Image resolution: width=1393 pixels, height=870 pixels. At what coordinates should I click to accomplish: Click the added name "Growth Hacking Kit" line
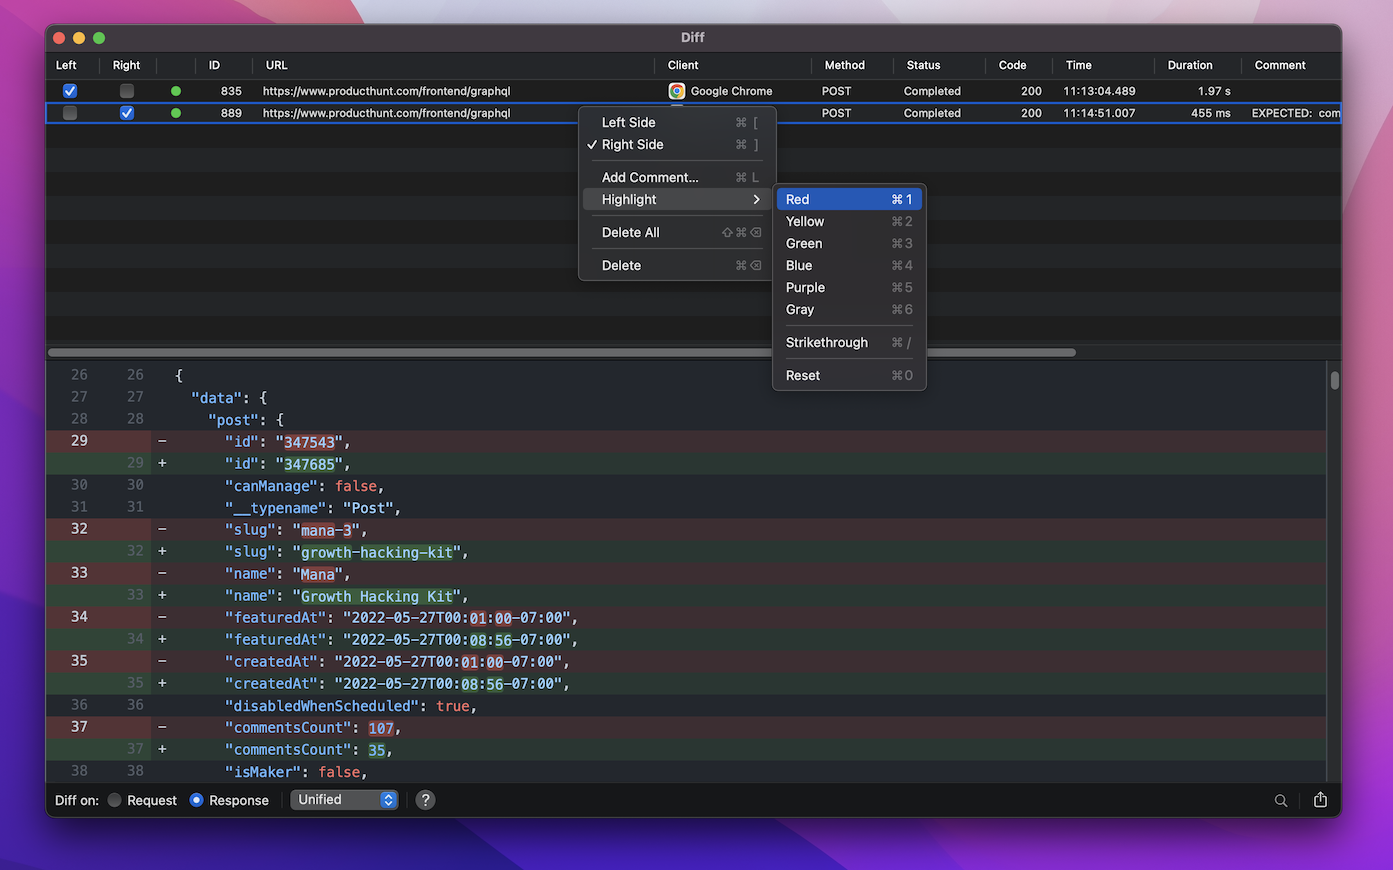686,595
